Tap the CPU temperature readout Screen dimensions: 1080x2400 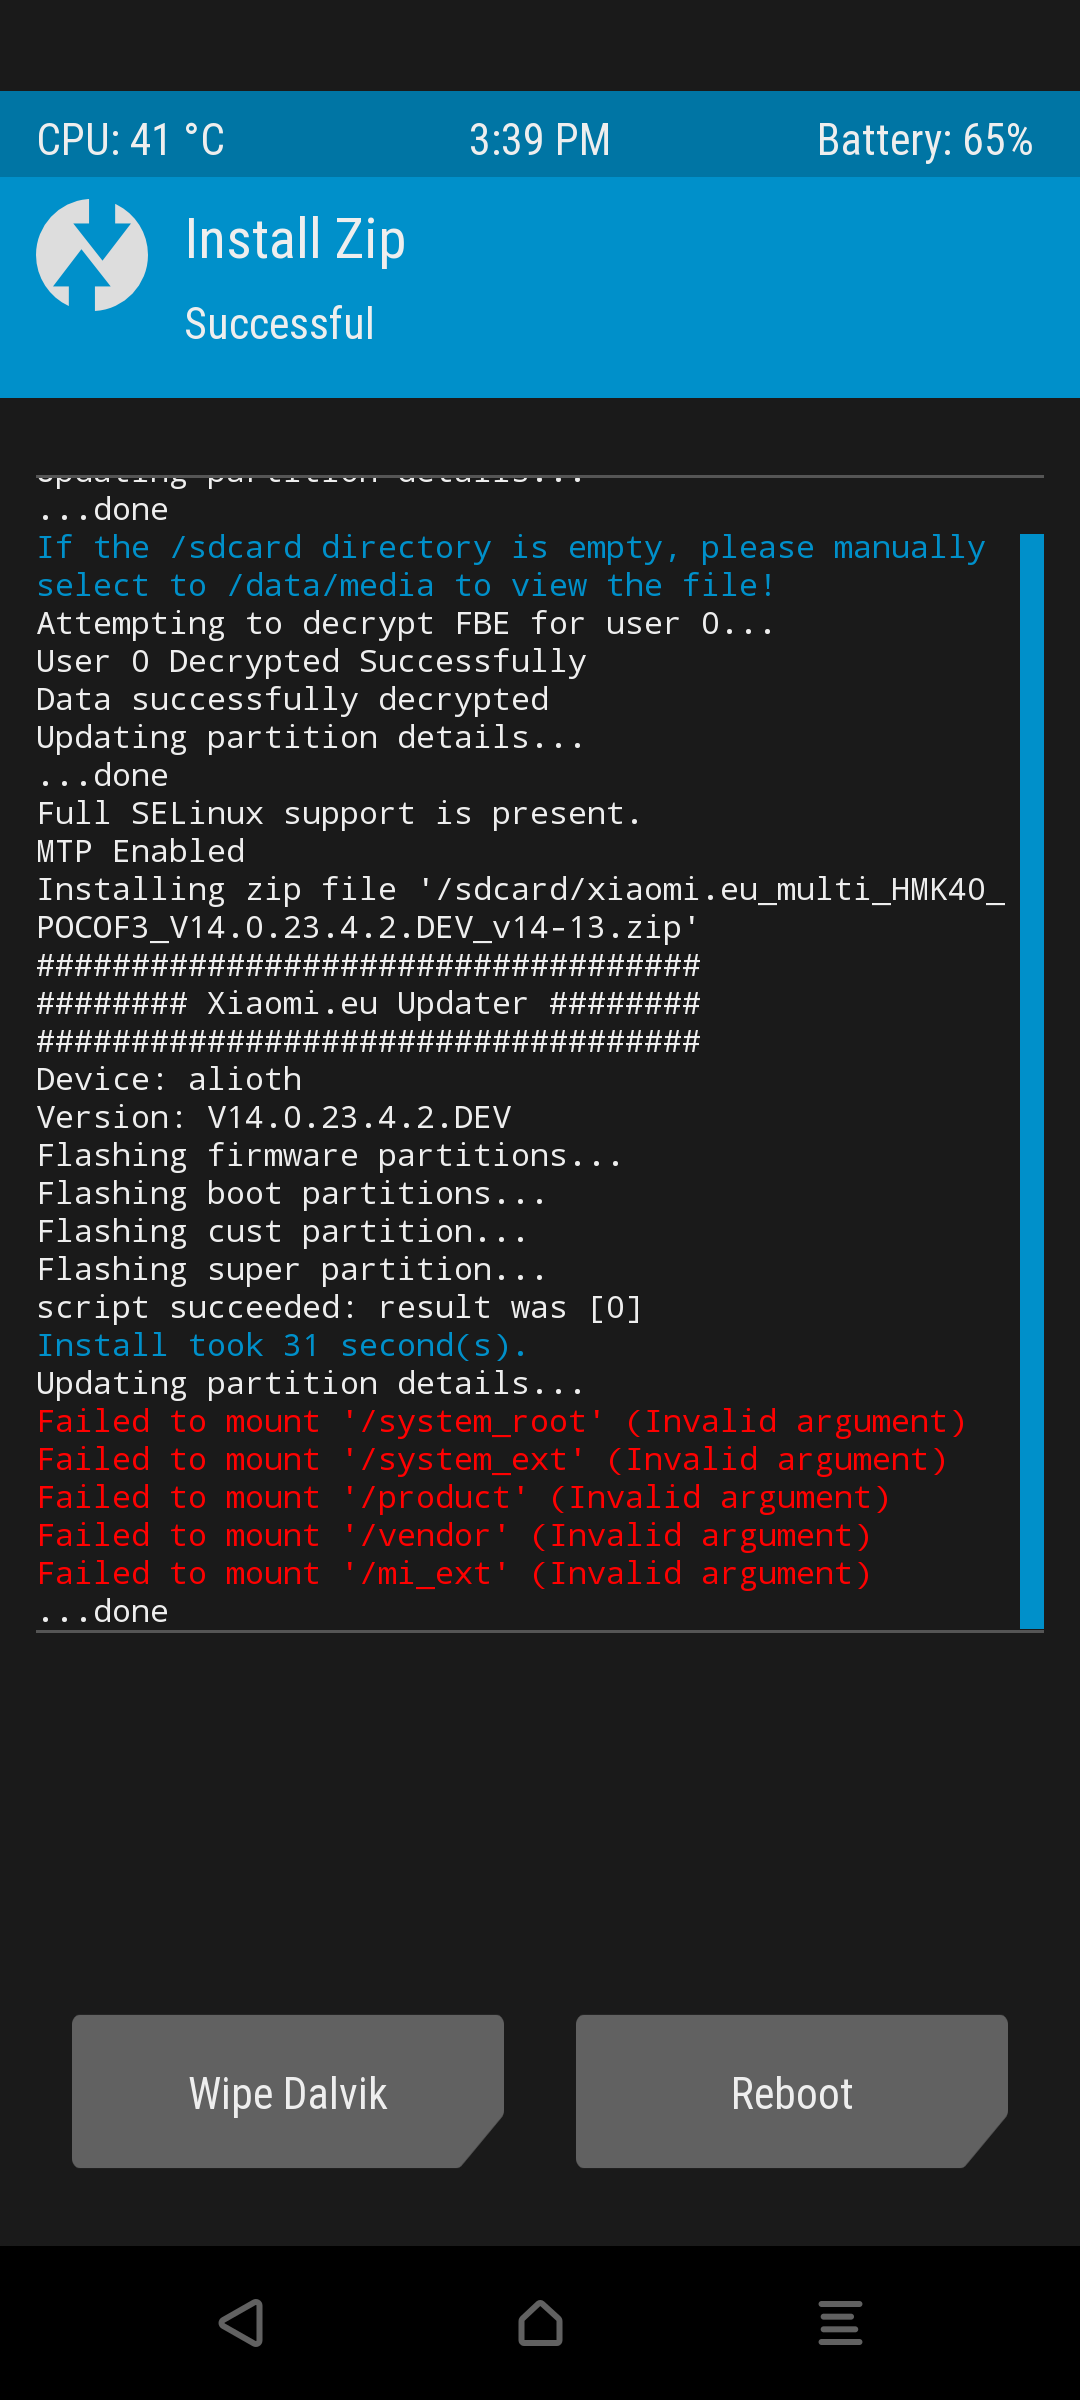(x=131, y=140)
